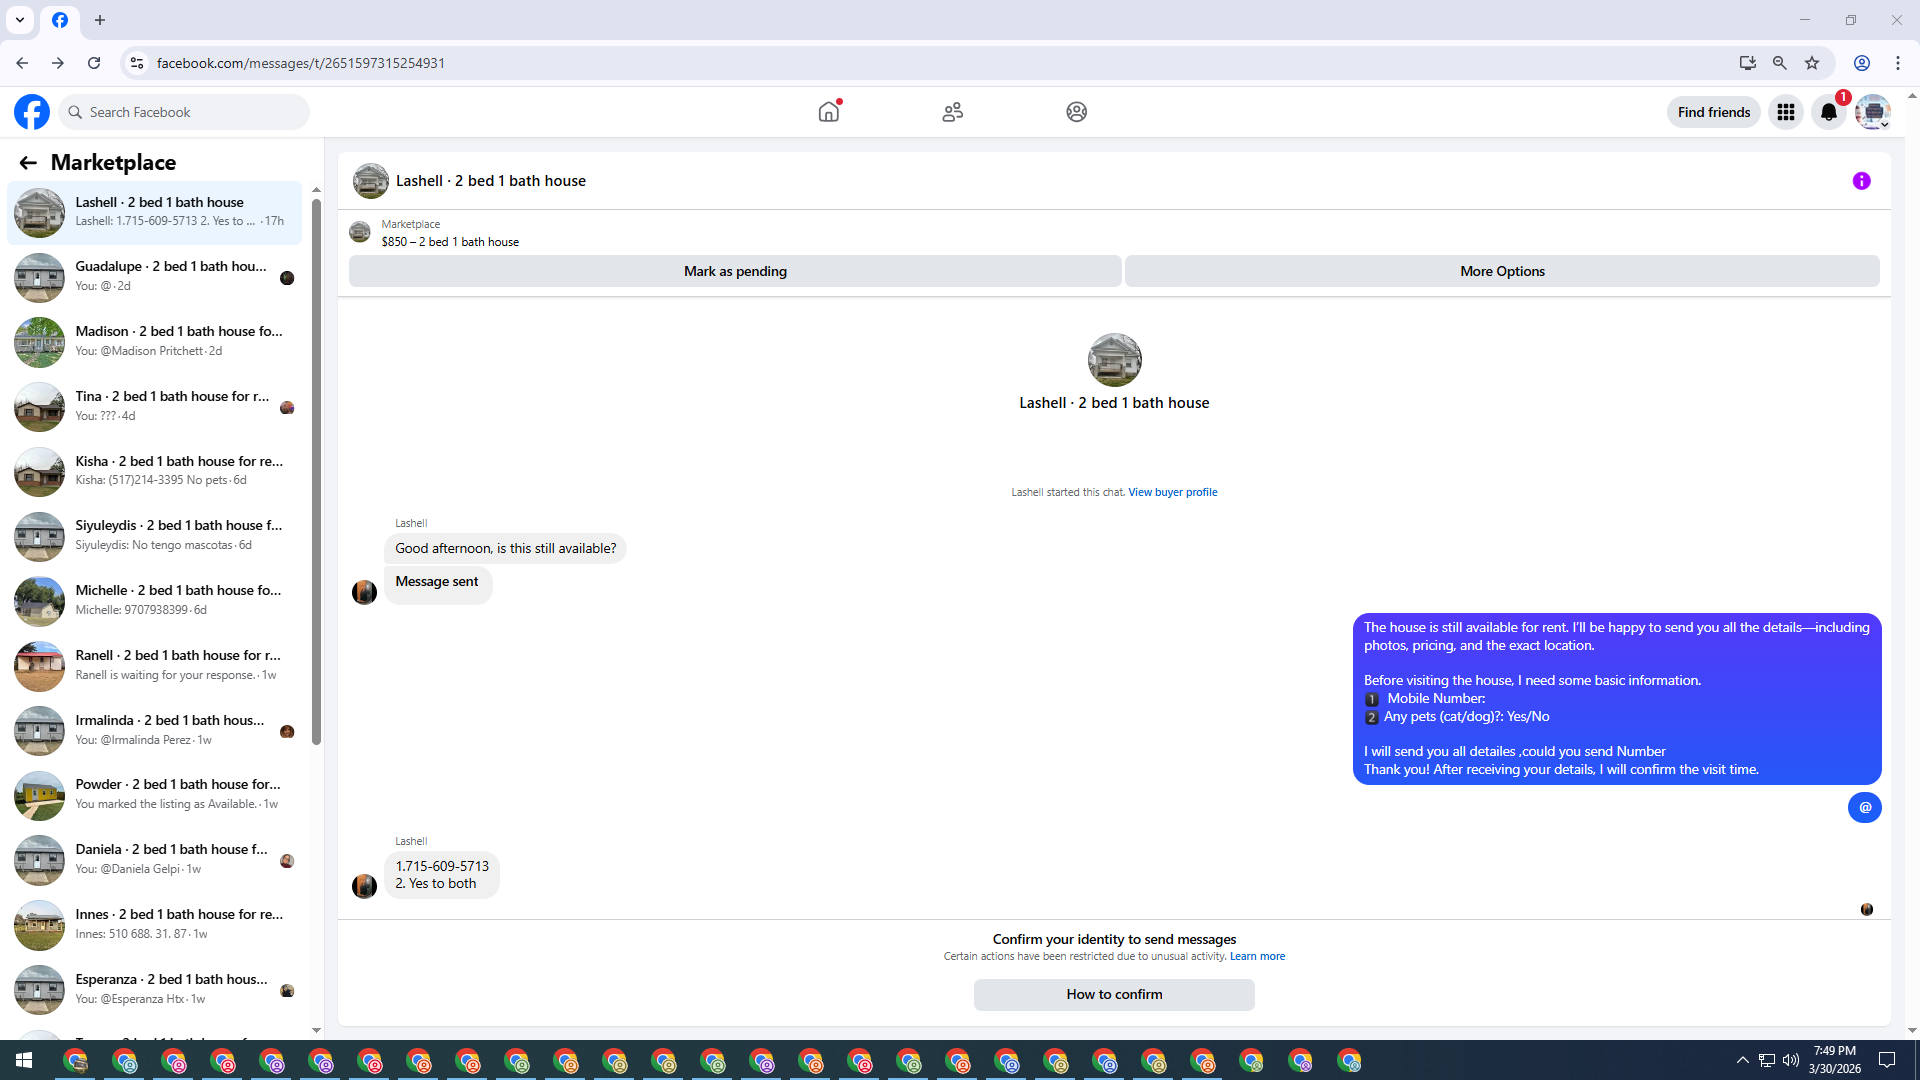
Task: Click the How to confirm button
Action: coord(1113,994)
